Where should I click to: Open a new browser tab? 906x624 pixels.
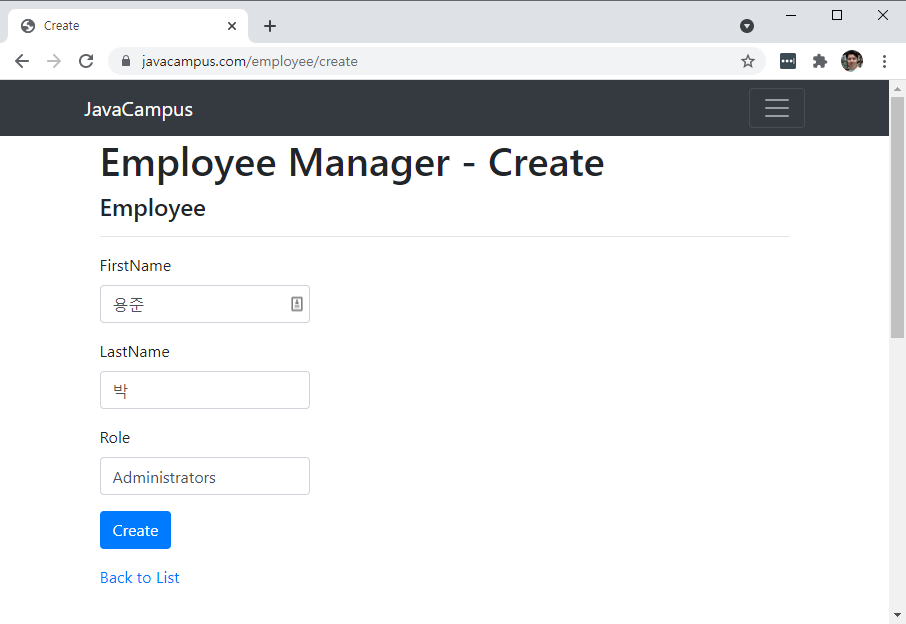point(270,26)
